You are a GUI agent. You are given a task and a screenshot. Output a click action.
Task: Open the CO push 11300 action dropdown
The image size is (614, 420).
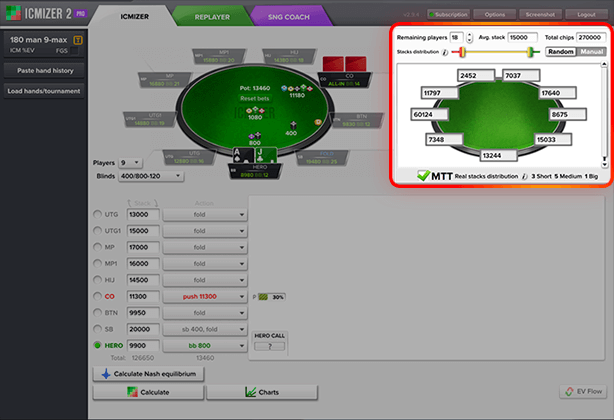pyautogui.click(x=205, y=297)
